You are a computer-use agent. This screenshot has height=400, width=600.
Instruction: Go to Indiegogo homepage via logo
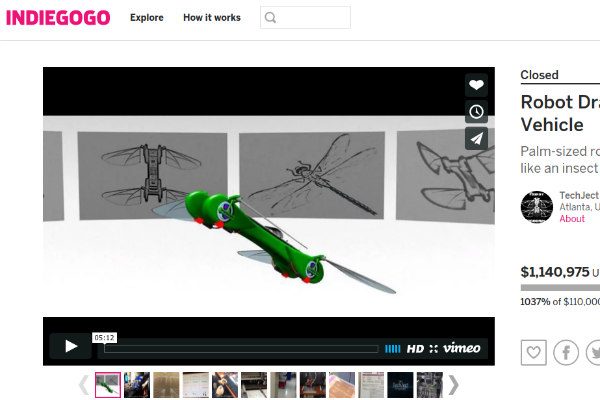[x=58, y=18]
